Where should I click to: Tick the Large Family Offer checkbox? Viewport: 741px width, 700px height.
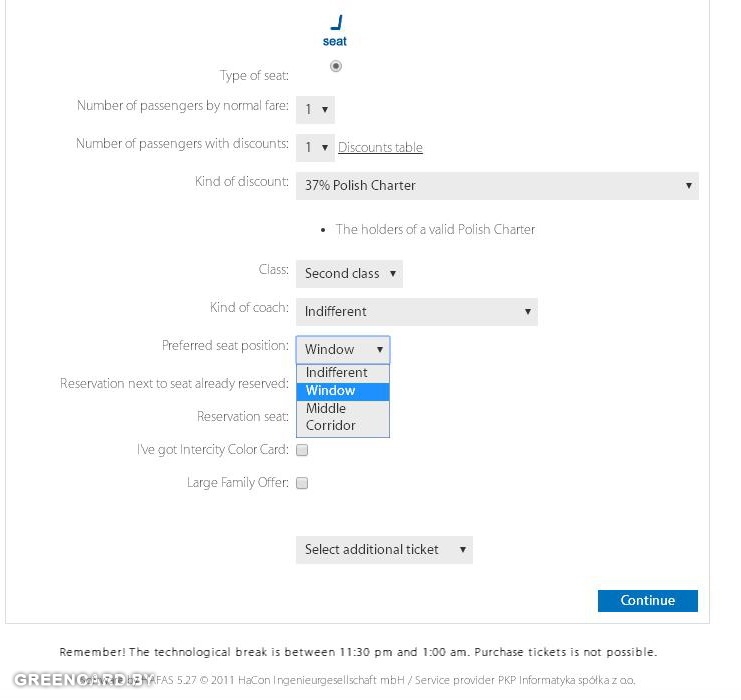click(x=302, y=483)
